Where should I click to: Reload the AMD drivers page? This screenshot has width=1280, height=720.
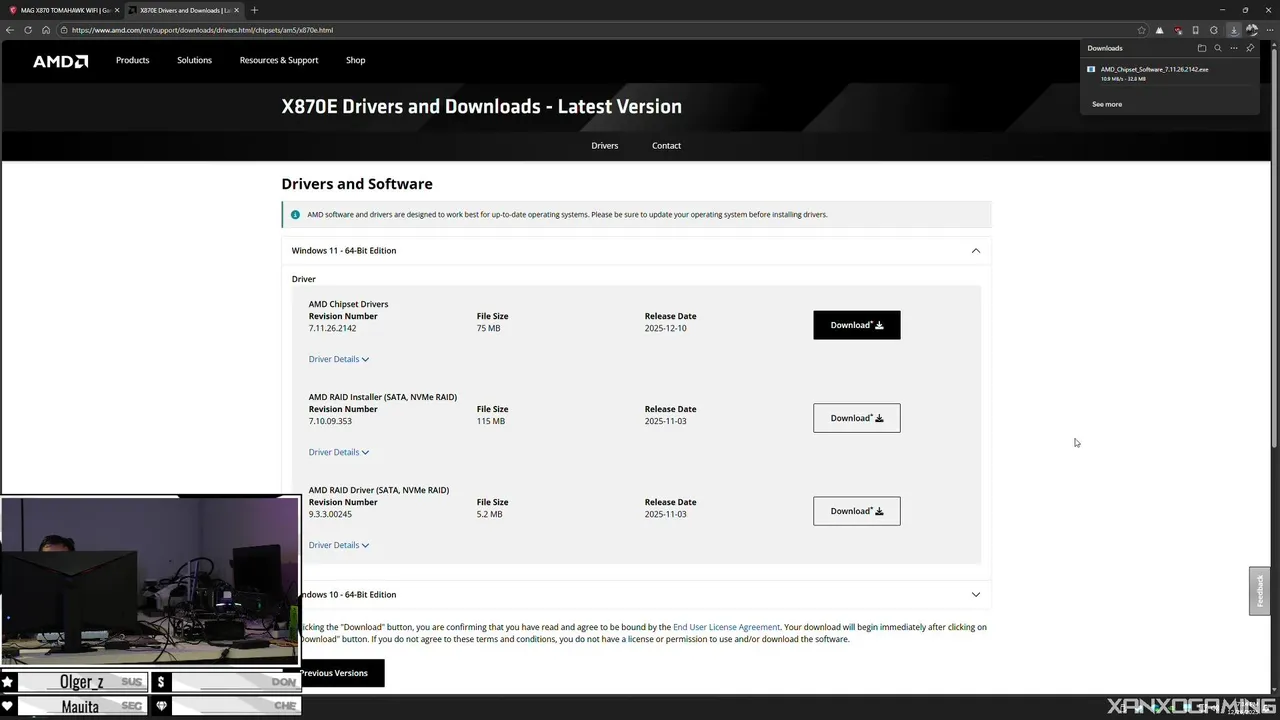pos(28,30)
